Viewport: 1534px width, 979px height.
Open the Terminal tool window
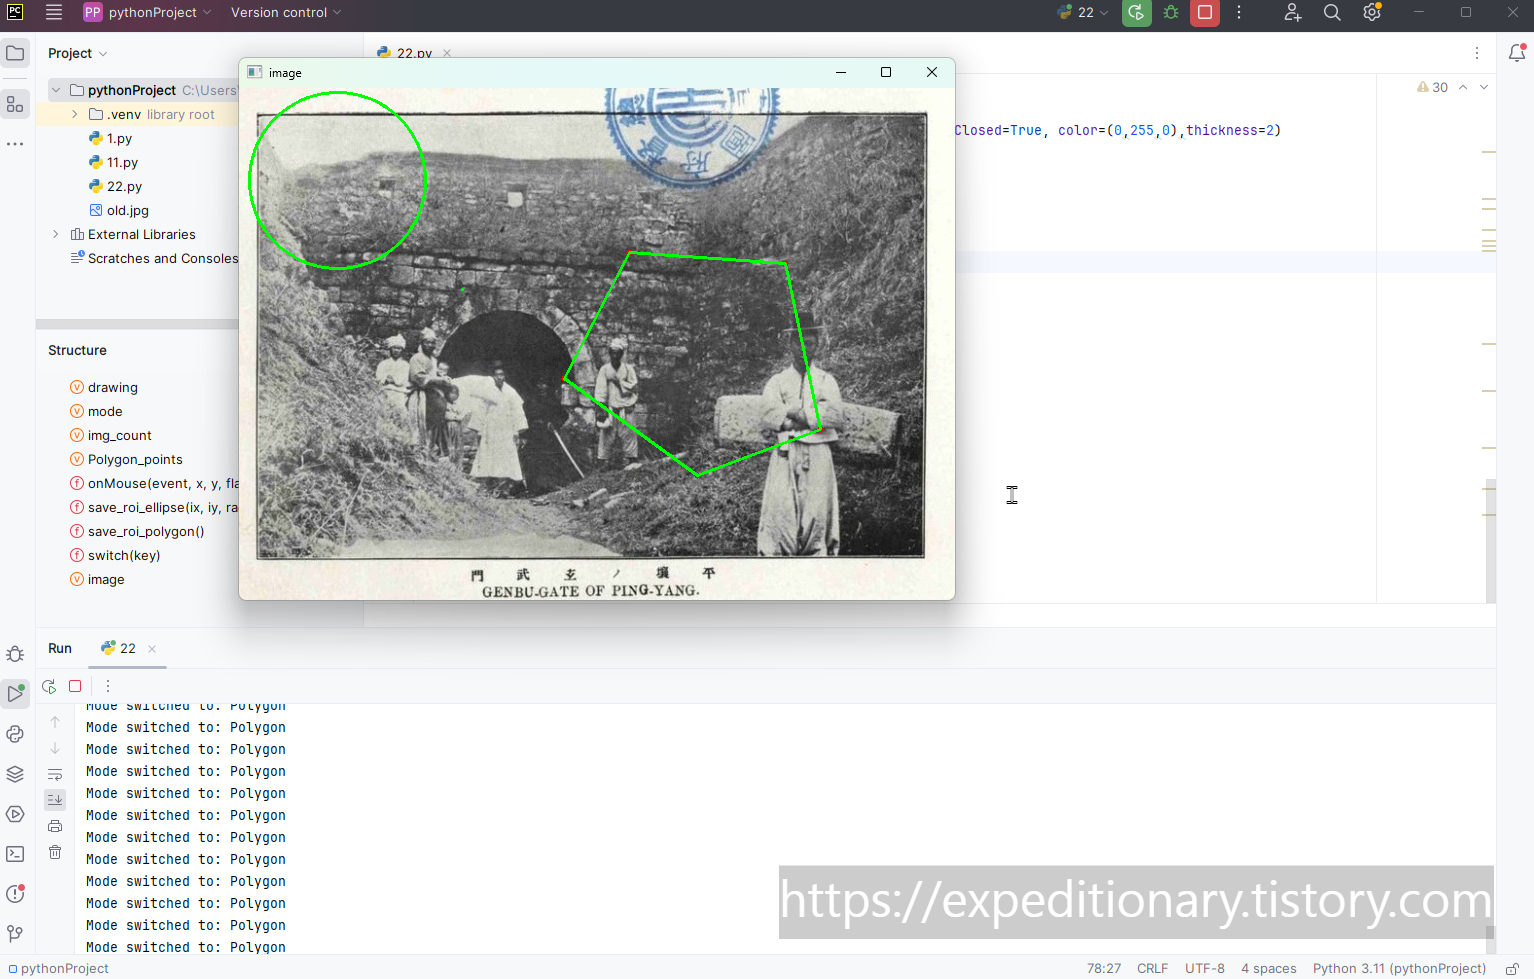15,854
